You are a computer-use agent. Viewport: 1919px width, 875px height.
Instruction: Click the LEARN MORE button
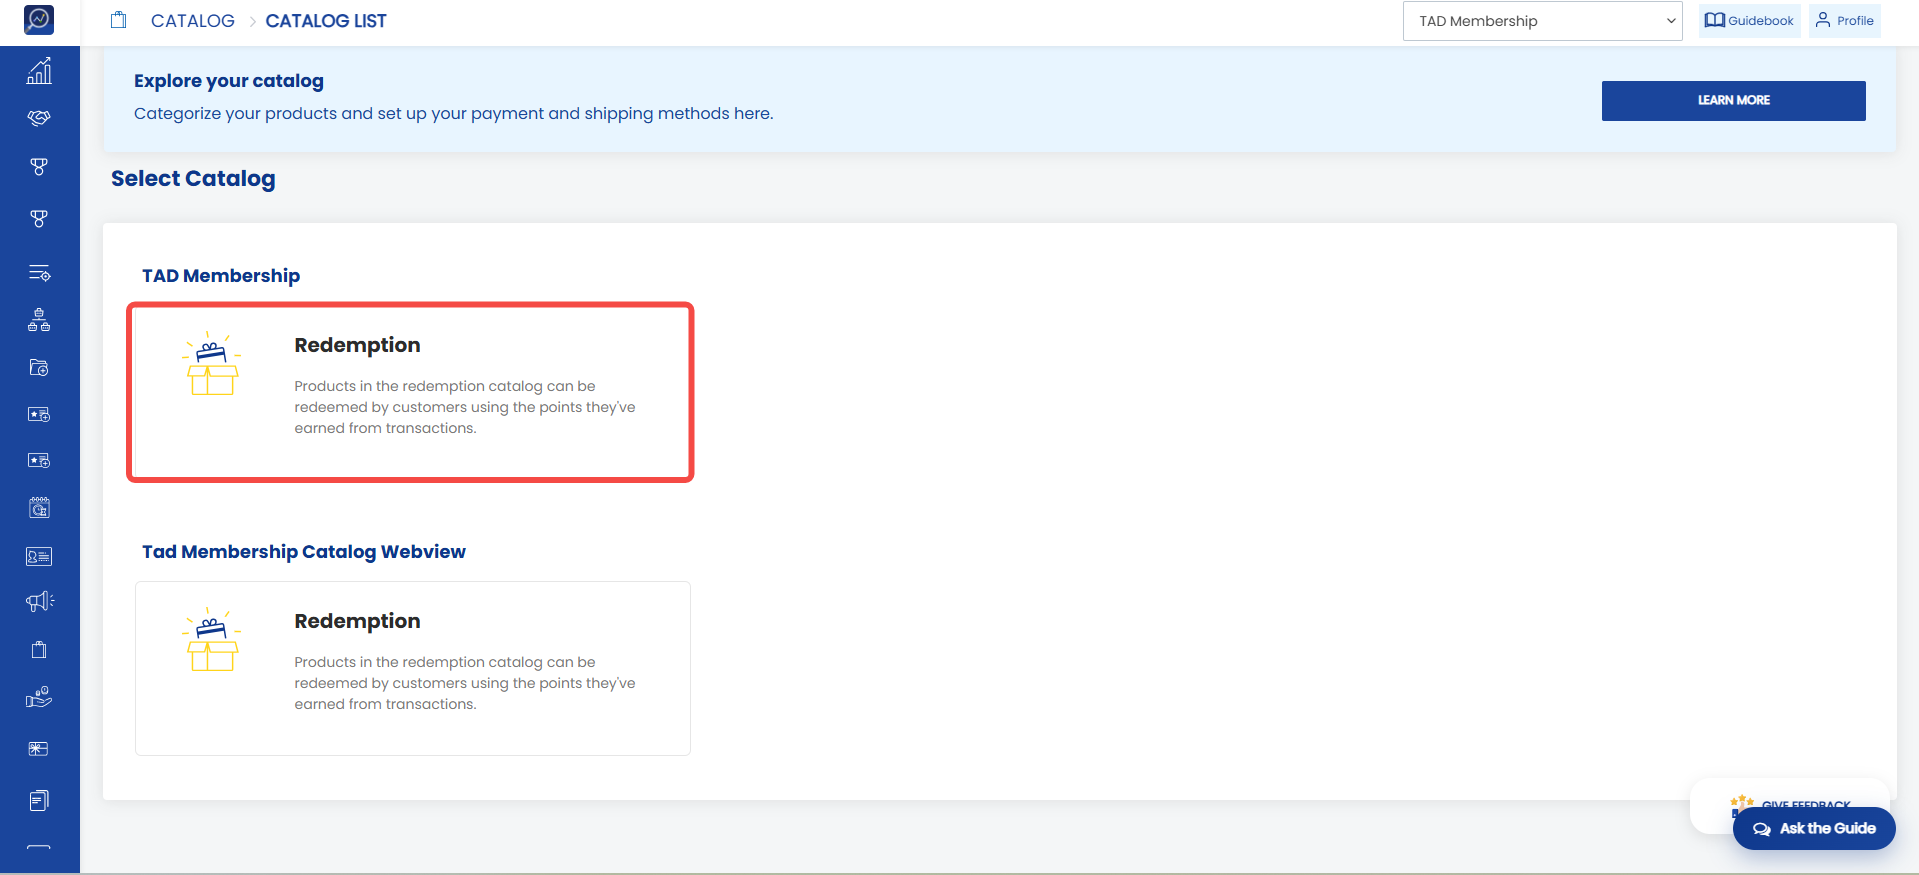point(1733,100)
